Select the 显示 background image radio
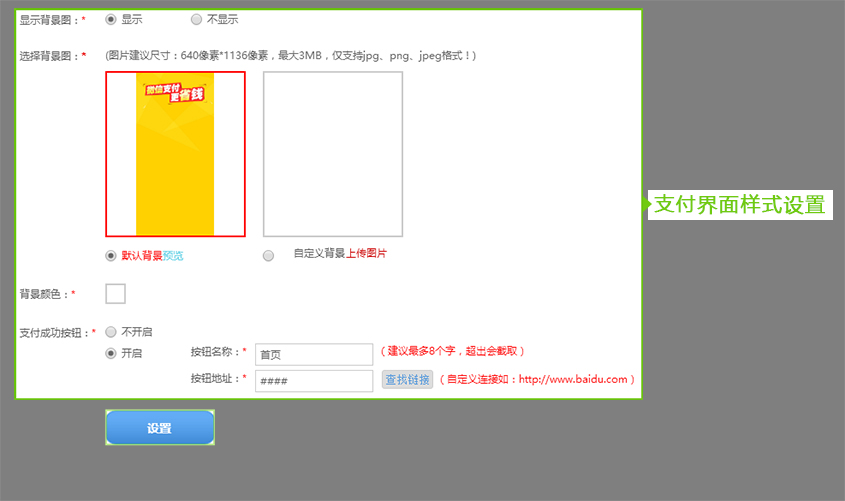 [110, 19]
